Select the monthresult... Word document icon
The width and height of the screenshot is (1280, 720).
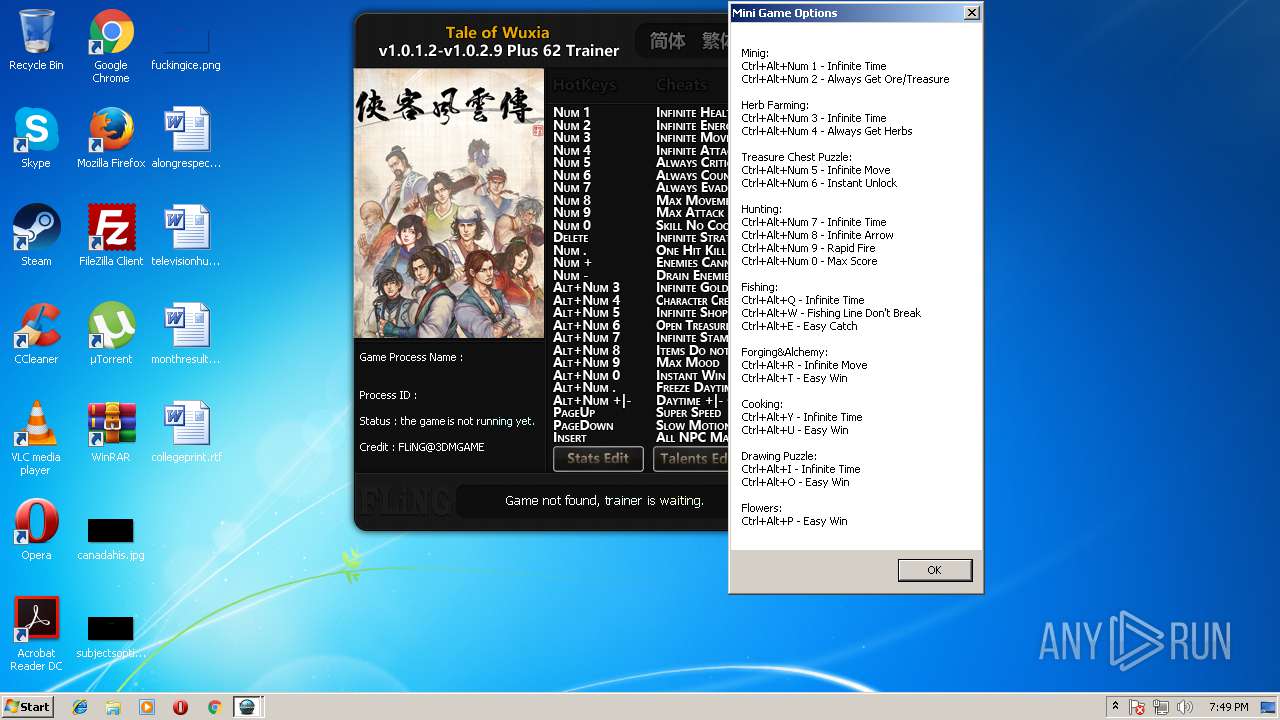point(186,334)
